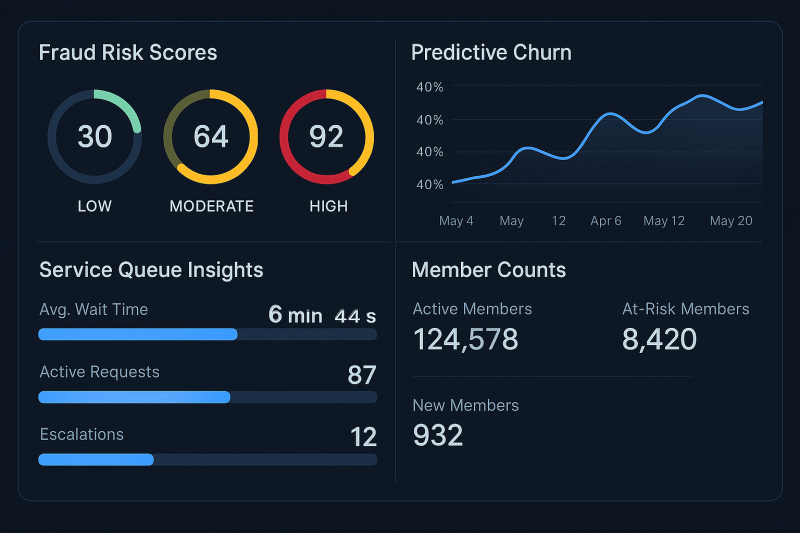Click the churn line chart peak

(x=702, y=96)
